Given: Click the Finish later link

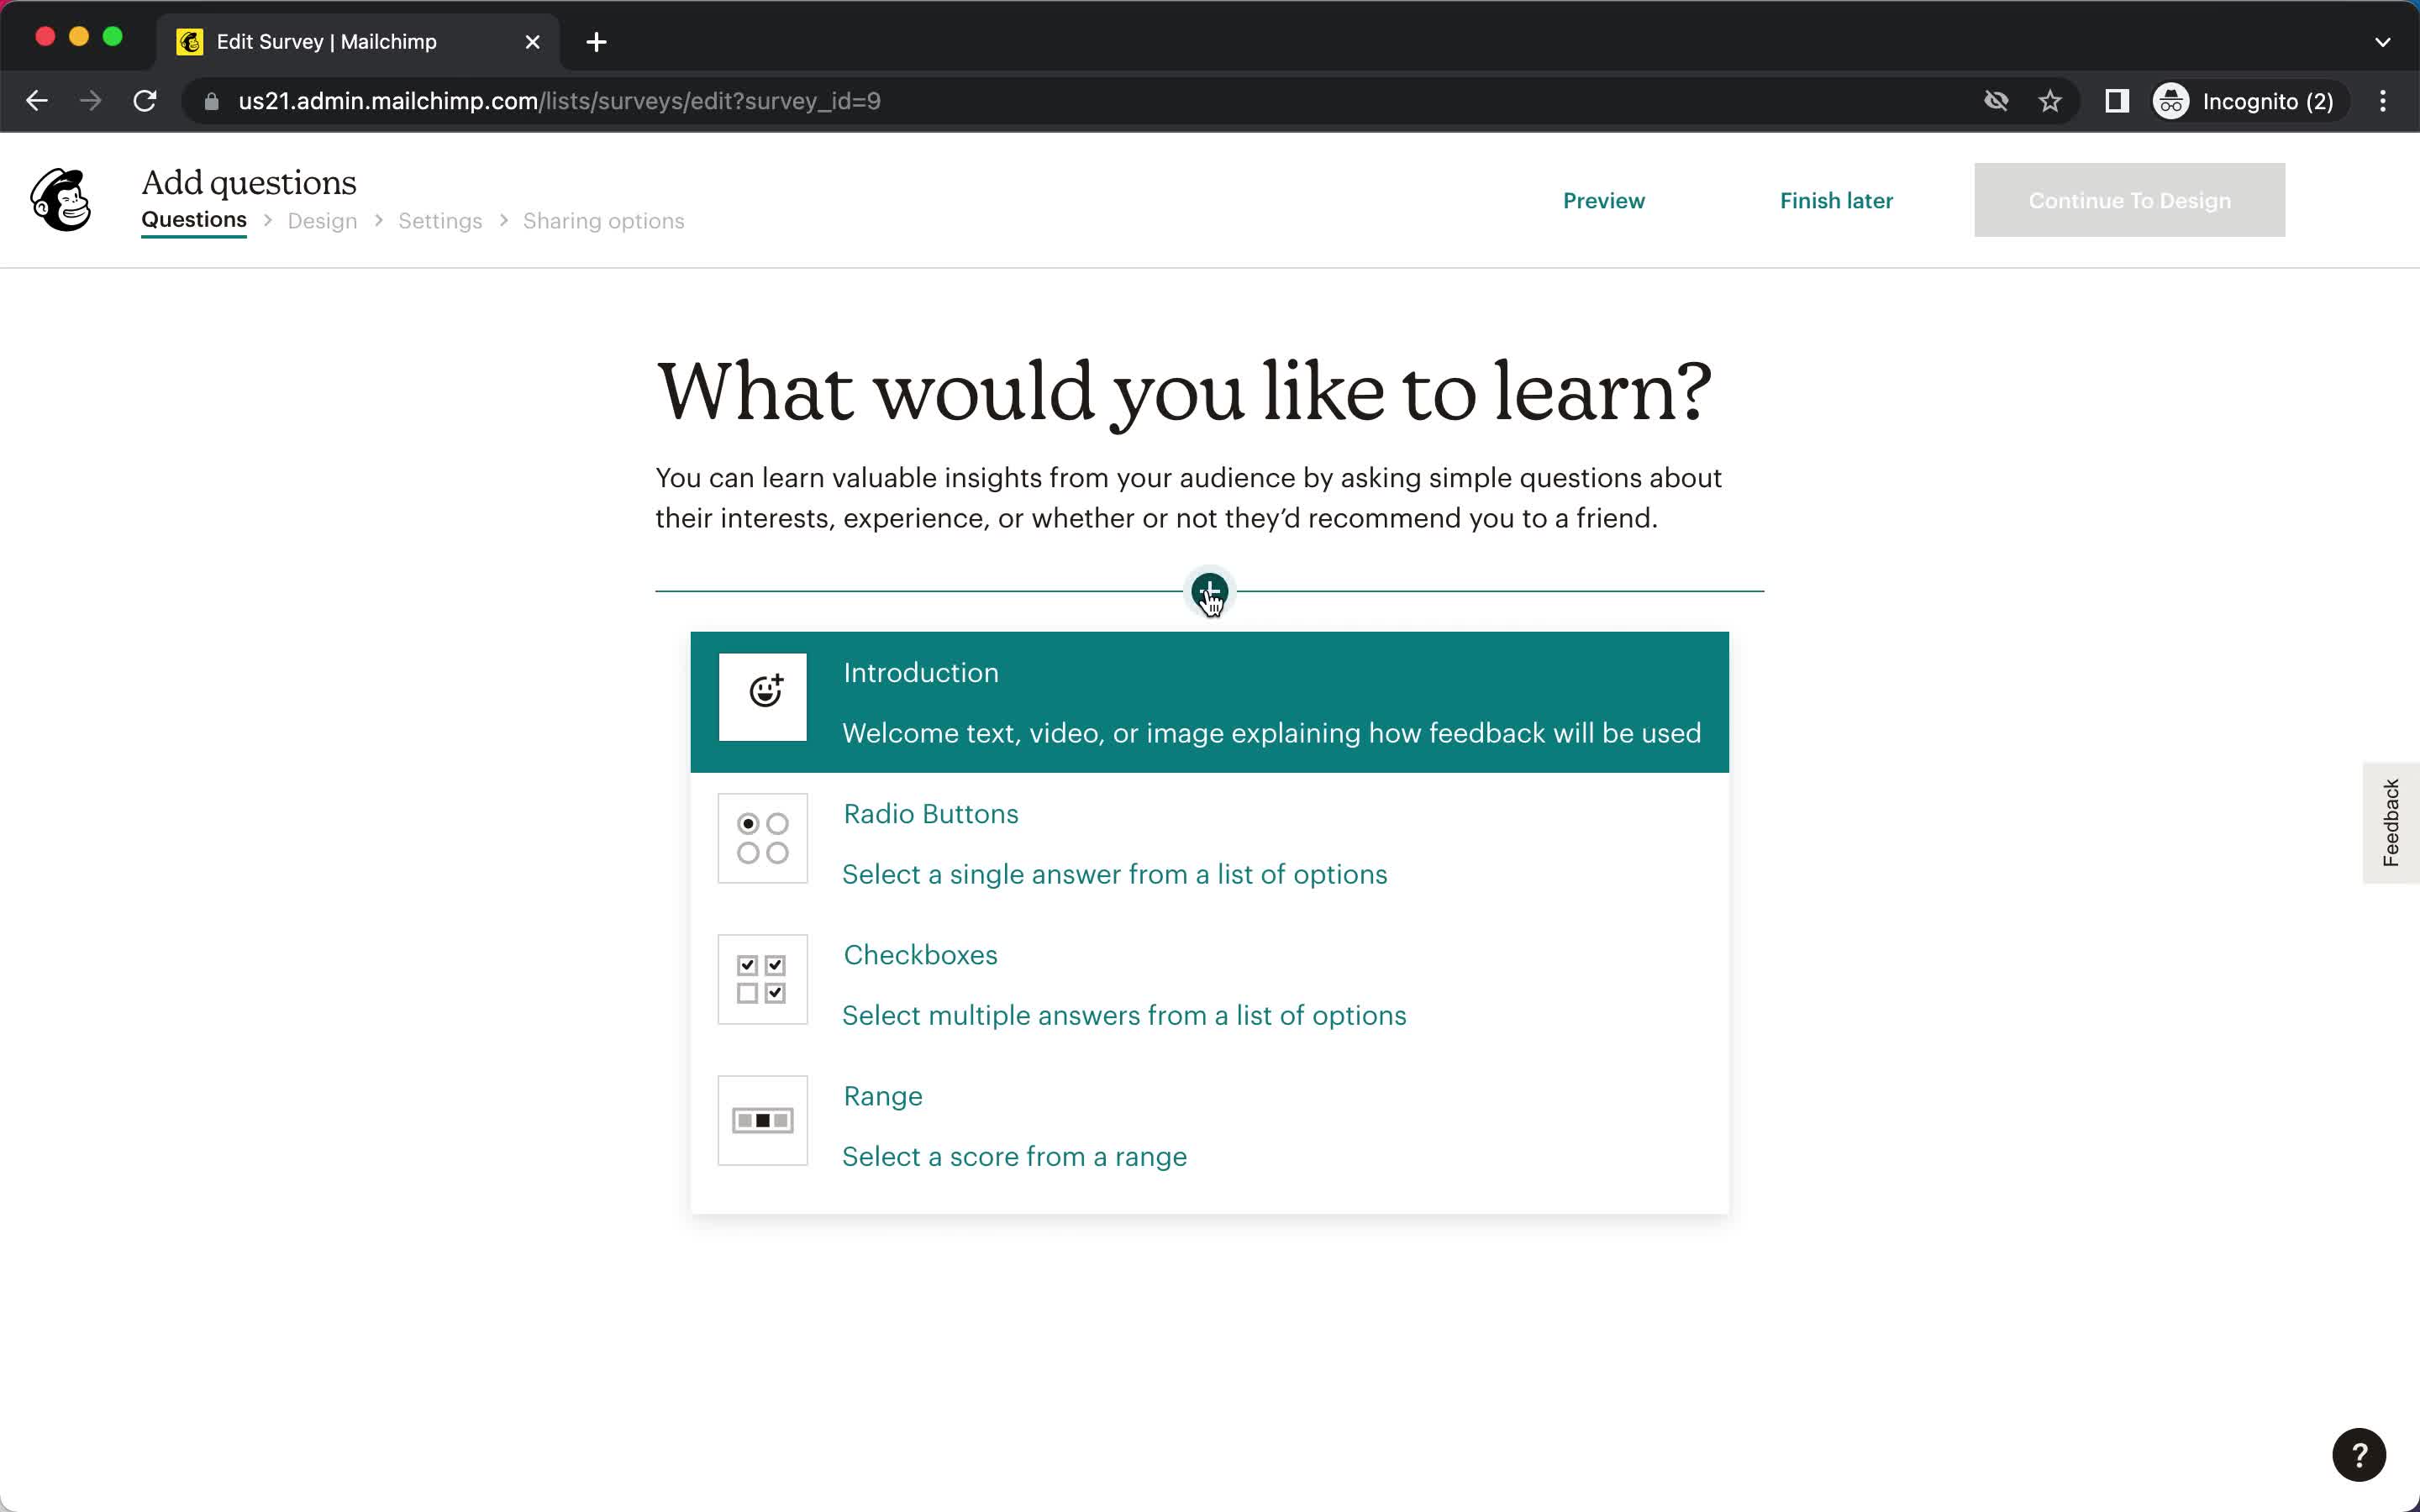Looking at the screenshot, I should [1836, 200].
